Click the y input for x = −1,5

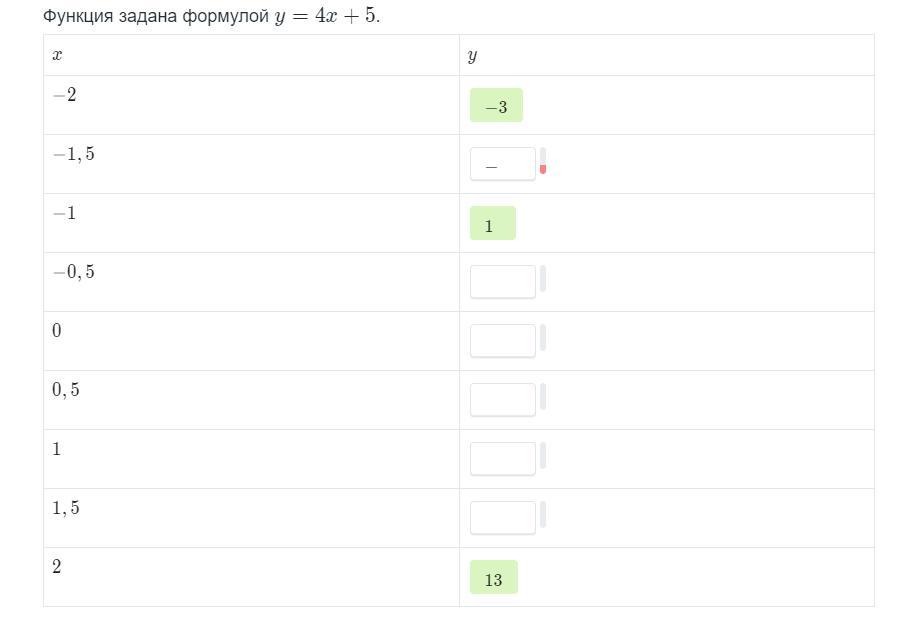(x=502, y=164)
